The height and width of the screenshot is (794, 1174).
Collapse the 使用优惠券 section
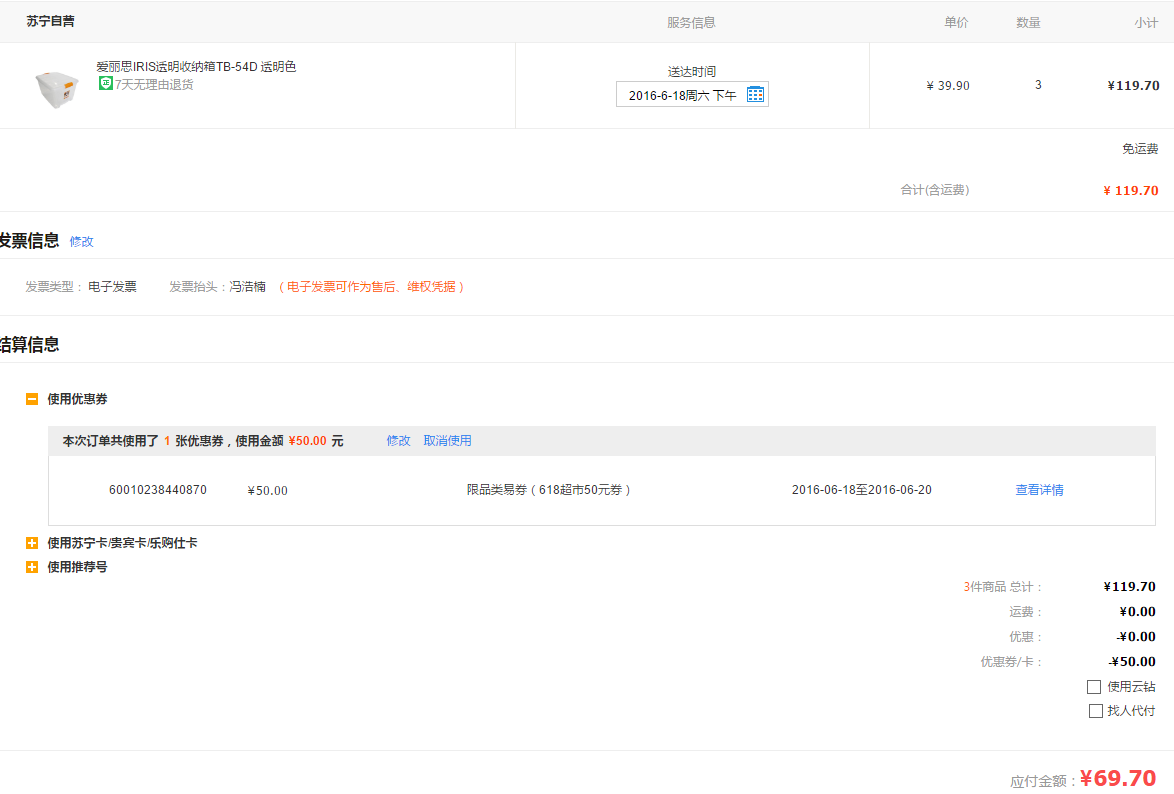coord(31,399)
